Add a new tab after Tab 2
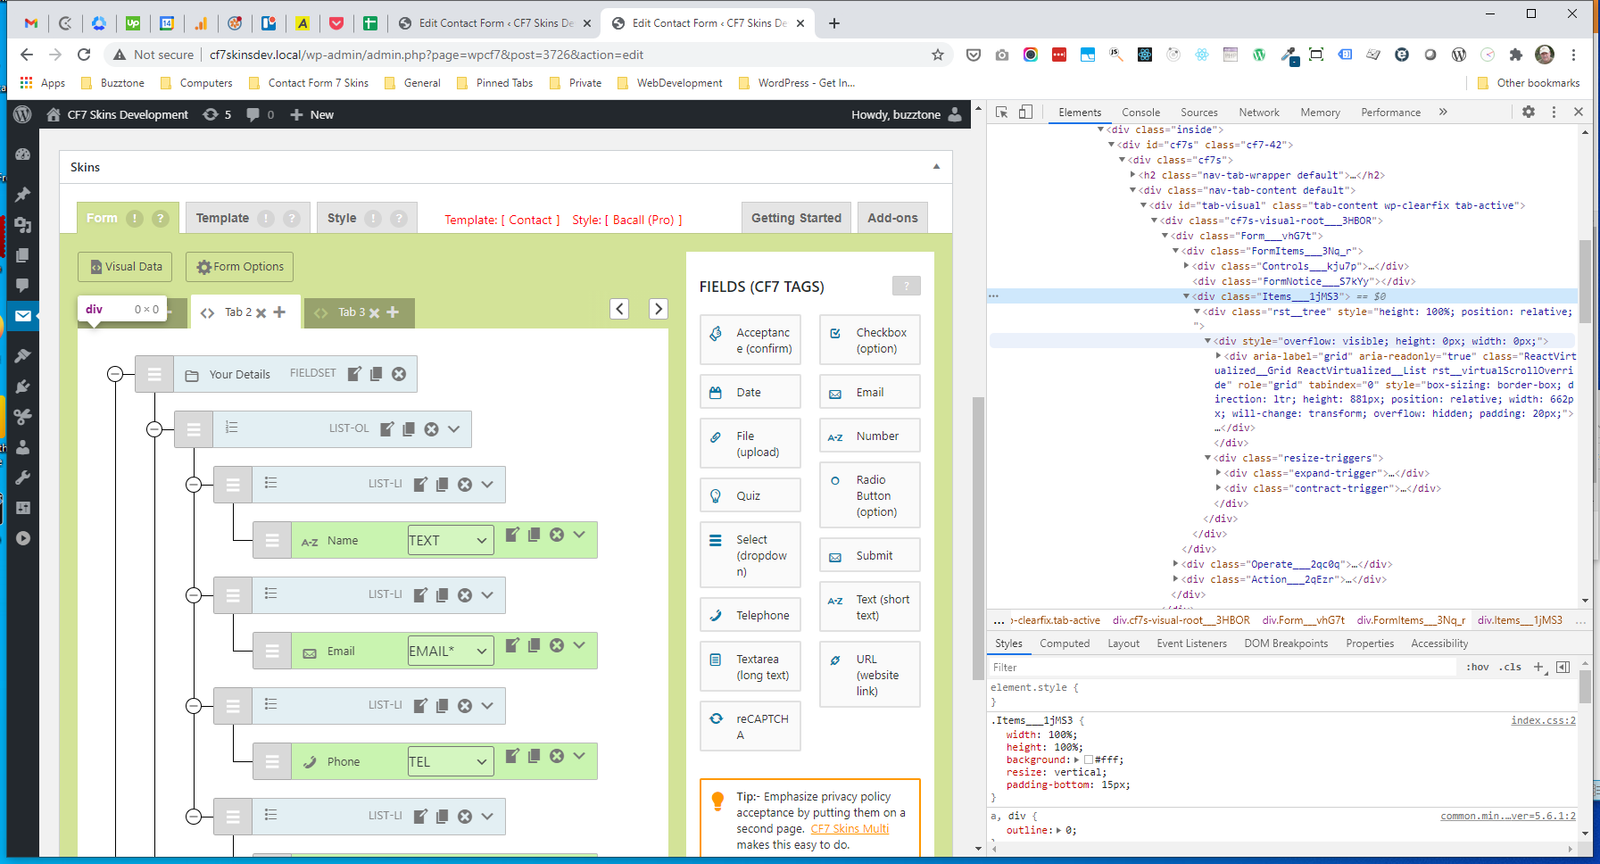Viewport: 1600px width, 864px height. [280, 313]
